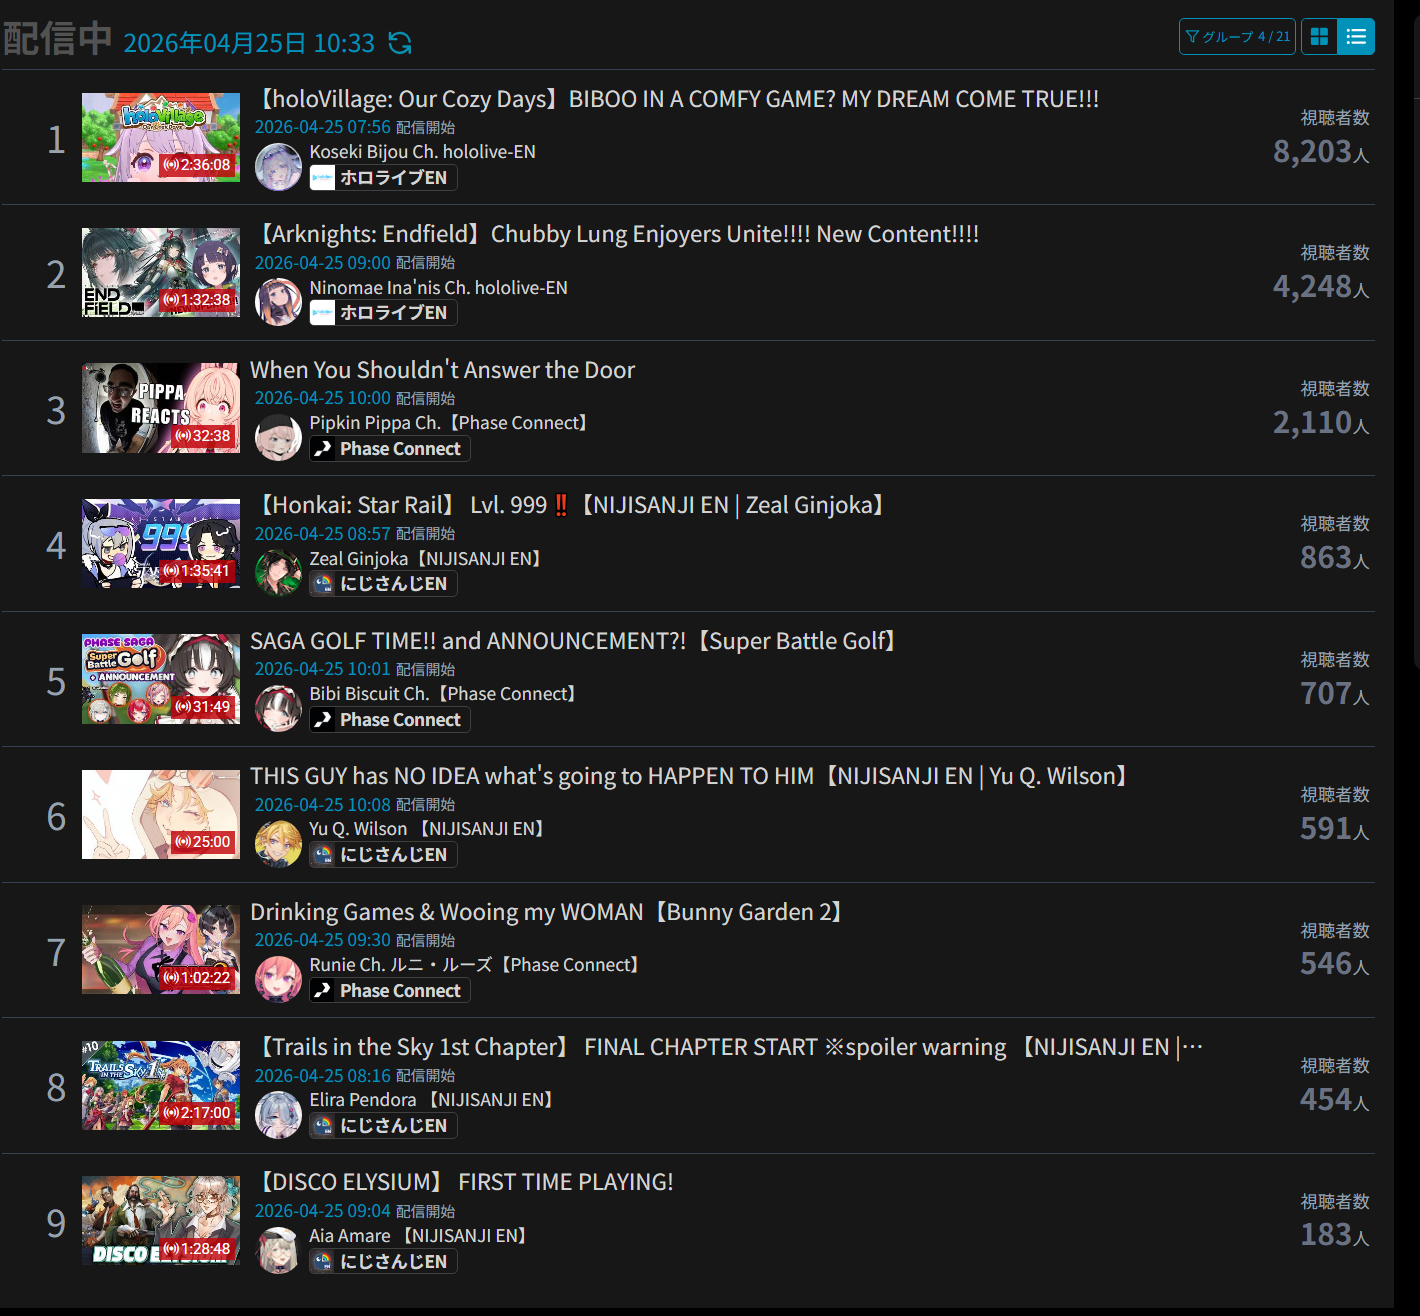
Task: Visit Runie Ch. channel name
Action: (x=475, y=965)
